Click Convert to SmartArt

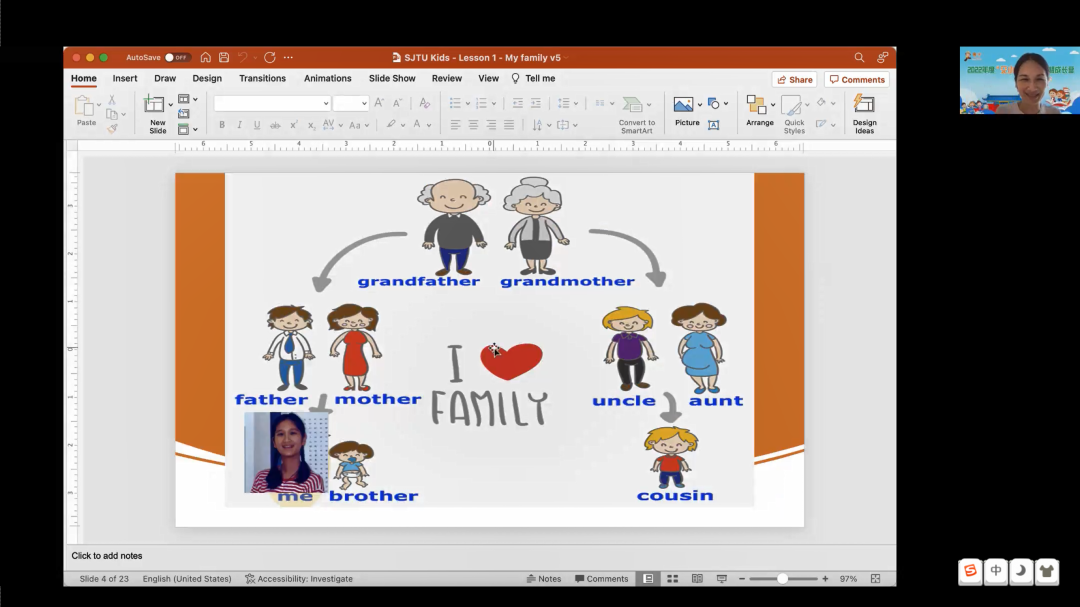636,114
